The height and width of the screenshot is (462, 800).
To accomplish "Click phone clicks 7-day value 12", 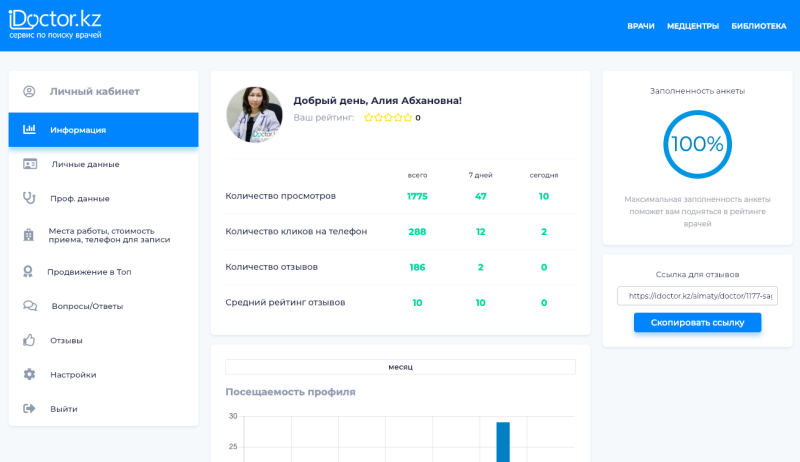I will pos(481,232).
